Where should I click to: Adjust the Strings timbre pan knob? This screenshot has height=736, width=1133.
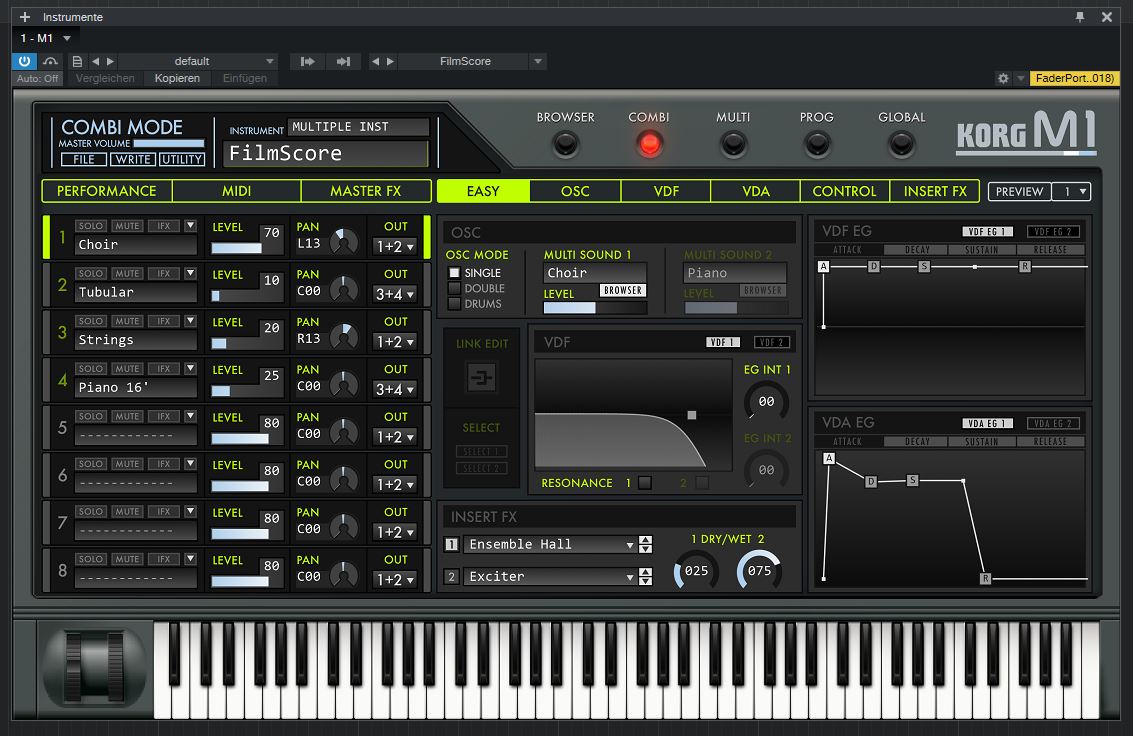pyautogui.click(x=343, y=337)
